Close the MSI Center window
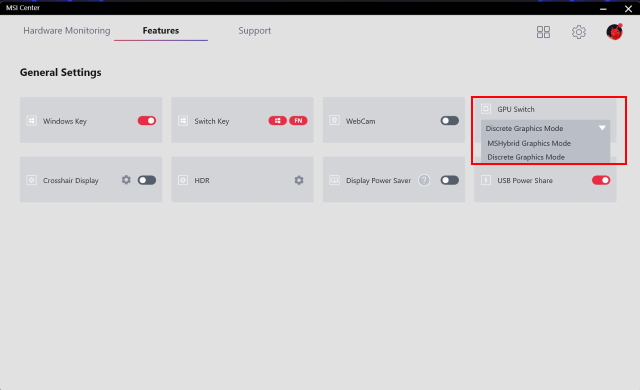Viewport: 640px width, 390px height. [x=628, y=9]
